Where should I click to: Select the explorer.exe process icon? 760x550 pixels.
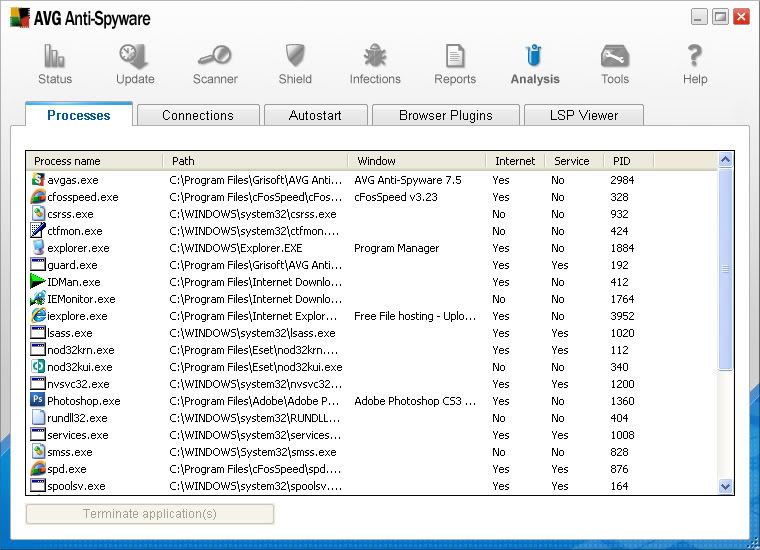38,247
